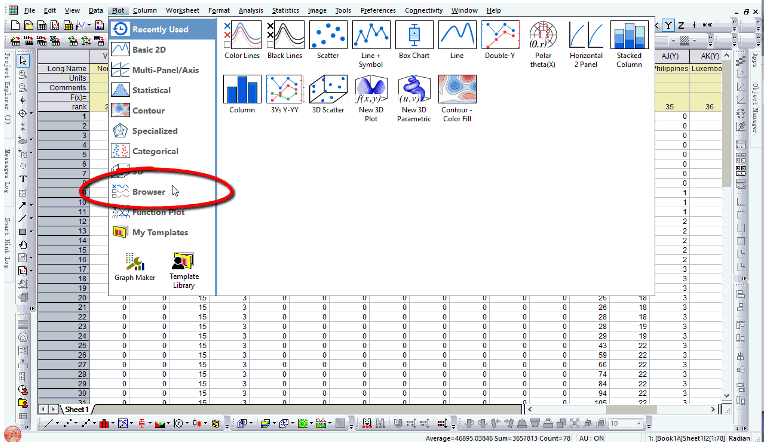
Task: Select the row 25 header
Action: [64, 346]
